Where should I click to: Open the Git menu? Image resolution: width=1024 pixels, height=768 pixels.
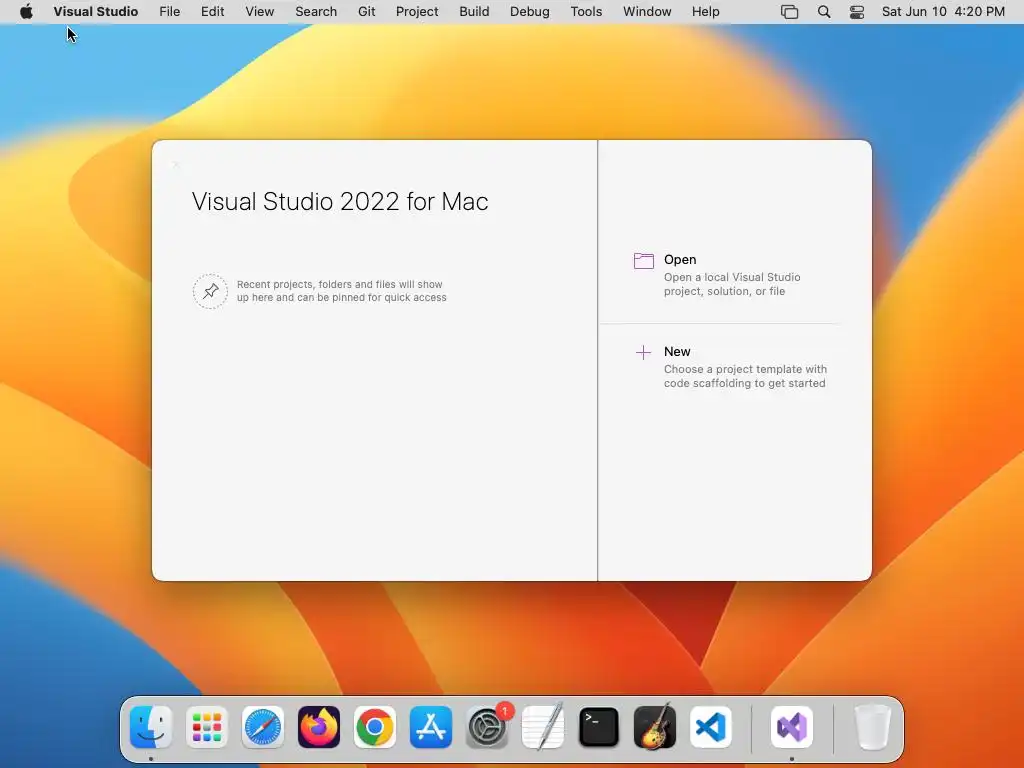coord(366,12)
